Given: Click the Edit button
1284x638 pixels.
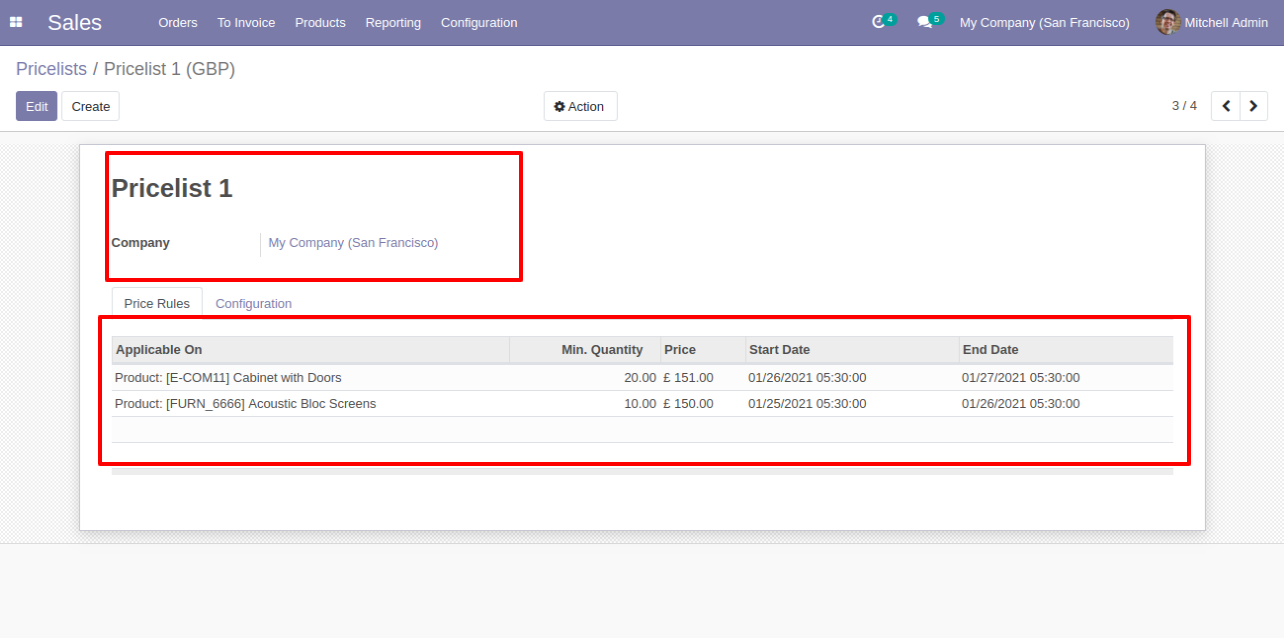Looking at the screenshot, I should pyautogui.click(x=37, y=106).
